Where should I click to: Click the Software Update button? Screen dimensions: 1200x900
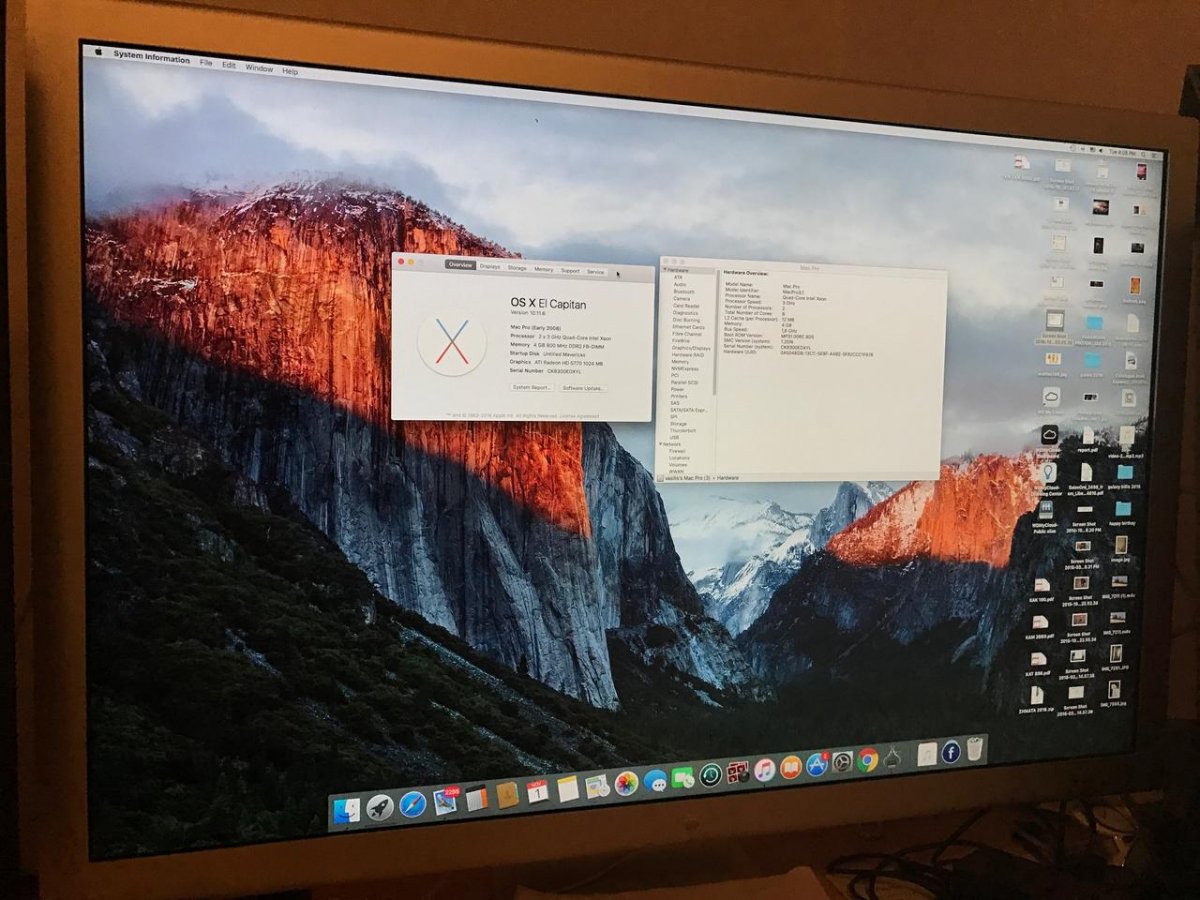click(x=583, y=388)
